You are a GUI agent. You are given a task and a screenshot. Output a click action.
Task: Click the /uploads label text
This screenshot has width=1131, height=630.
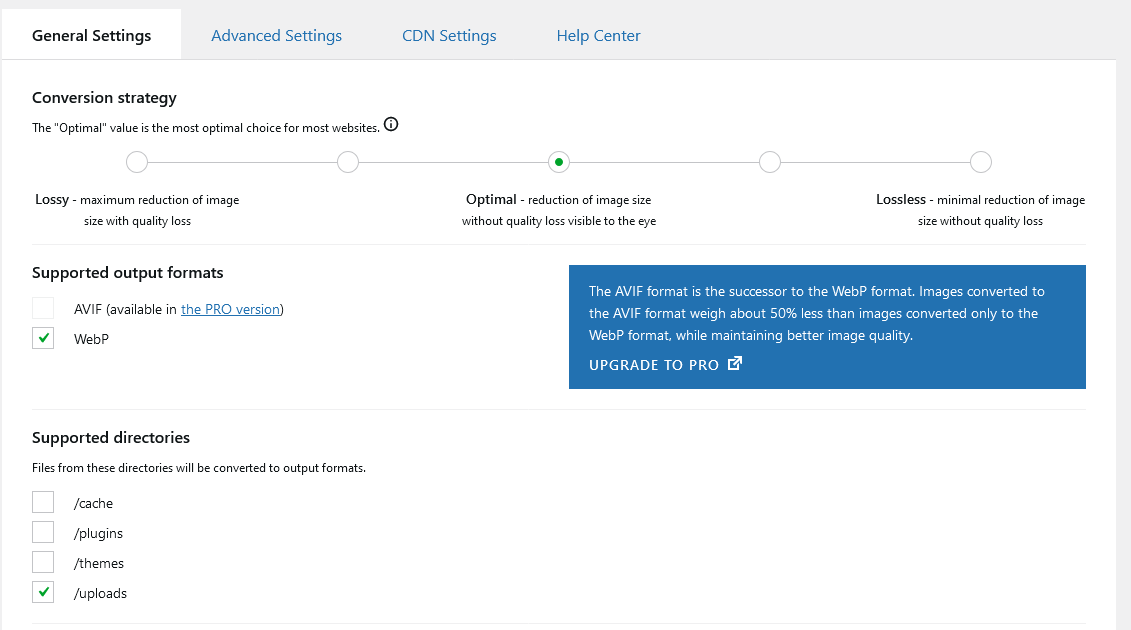click(100, 593)
